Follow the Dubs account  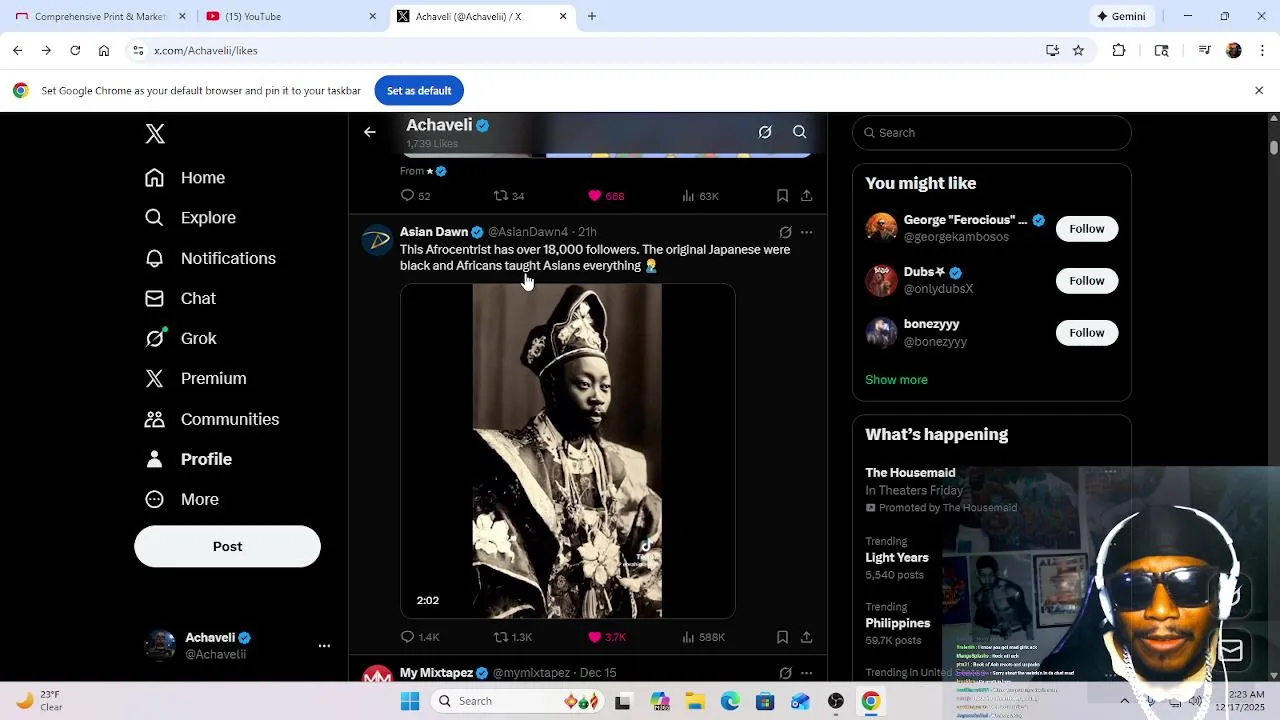click(1087, 281)
